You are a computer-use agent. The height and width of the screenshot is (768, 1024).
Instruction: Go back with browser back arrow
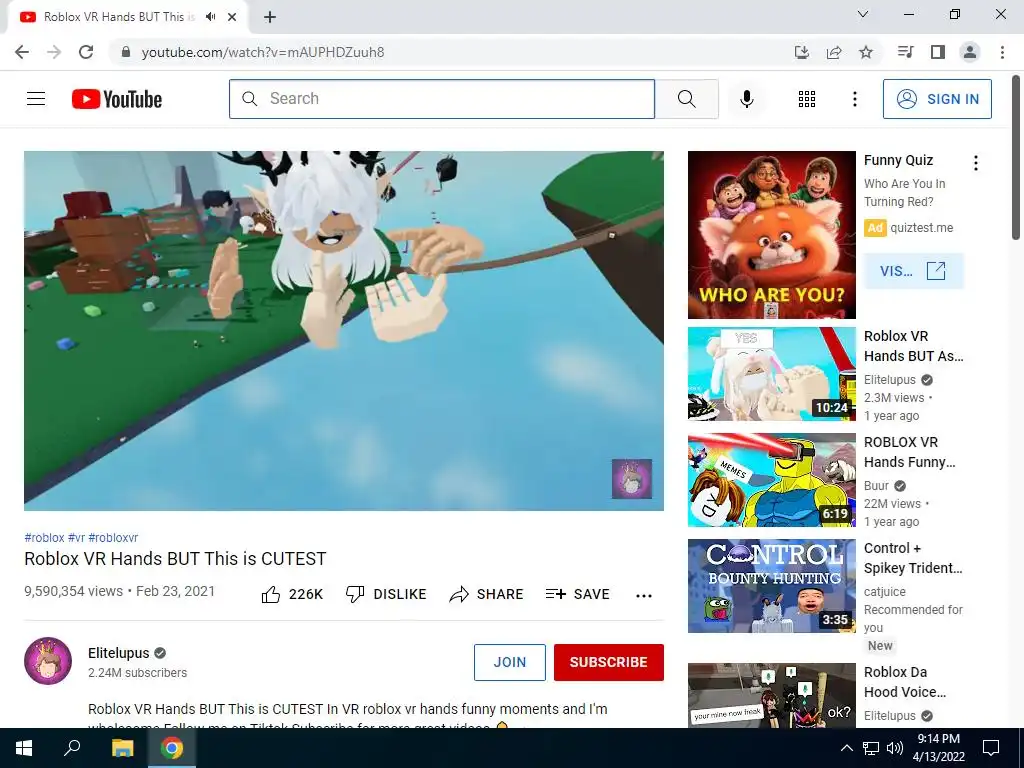(22, 52)
